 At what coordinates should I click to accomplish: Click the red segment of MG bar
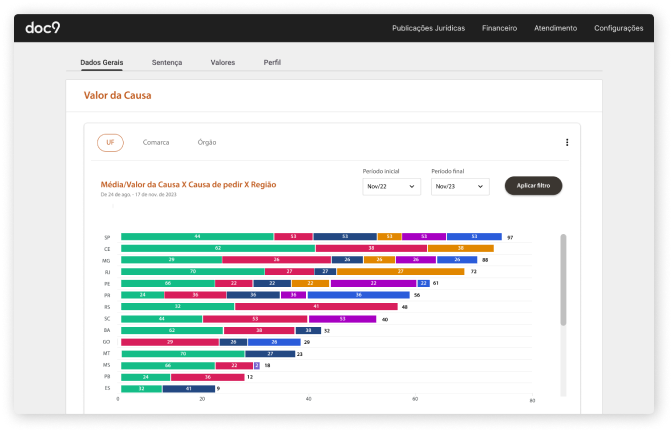point(276,260)
